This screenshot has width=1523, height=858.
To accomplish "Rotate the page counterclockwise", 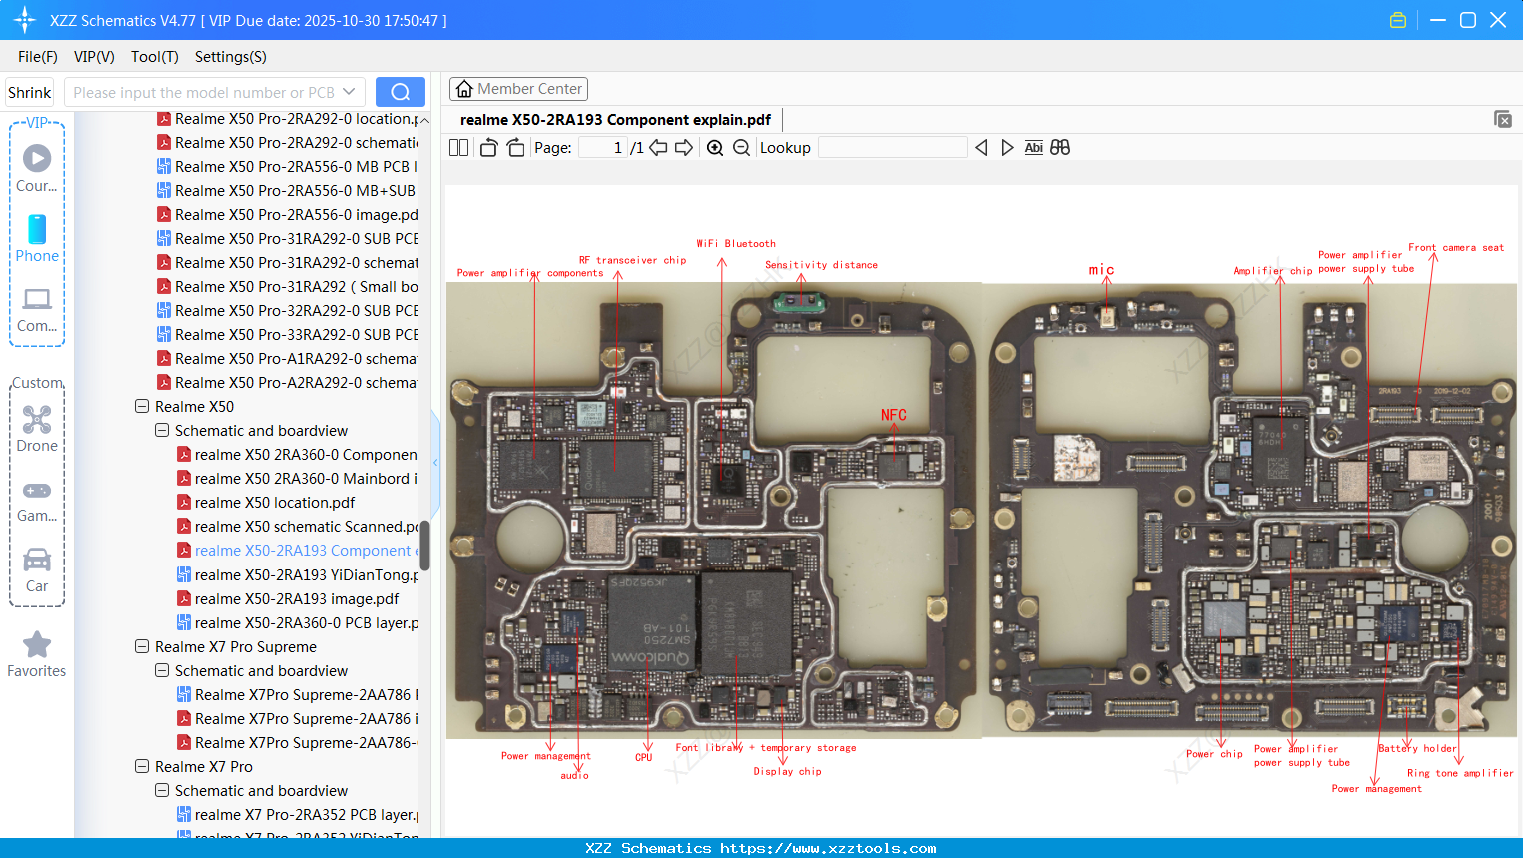I will (x=488, y=148).
